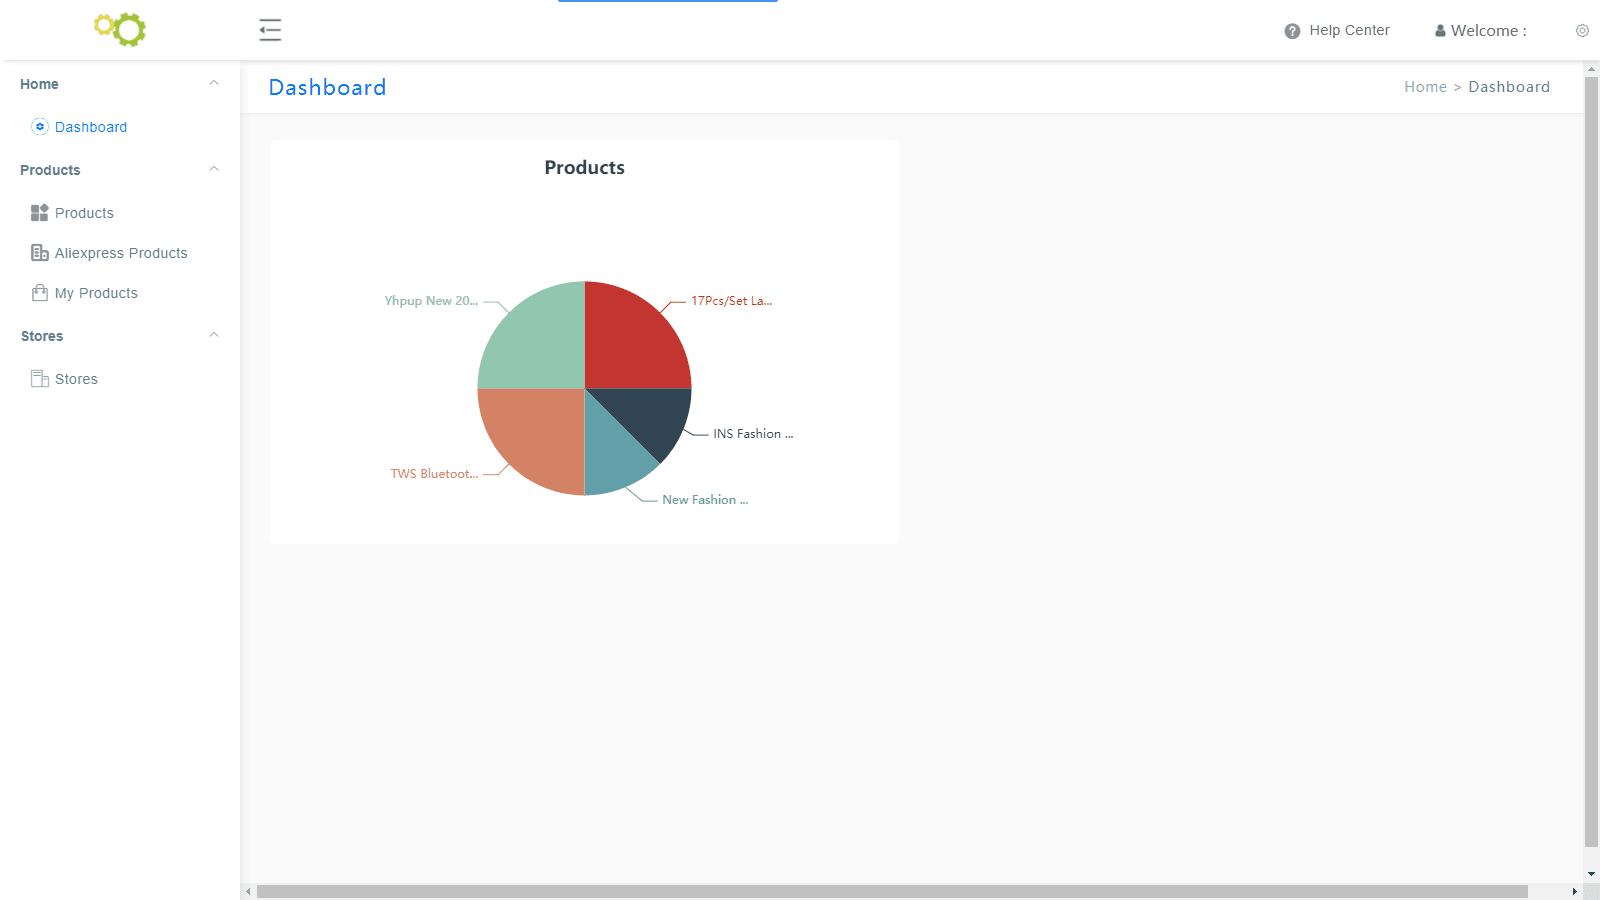
Task: Open settings gear icon in top right
Action: pos(1582,31)
